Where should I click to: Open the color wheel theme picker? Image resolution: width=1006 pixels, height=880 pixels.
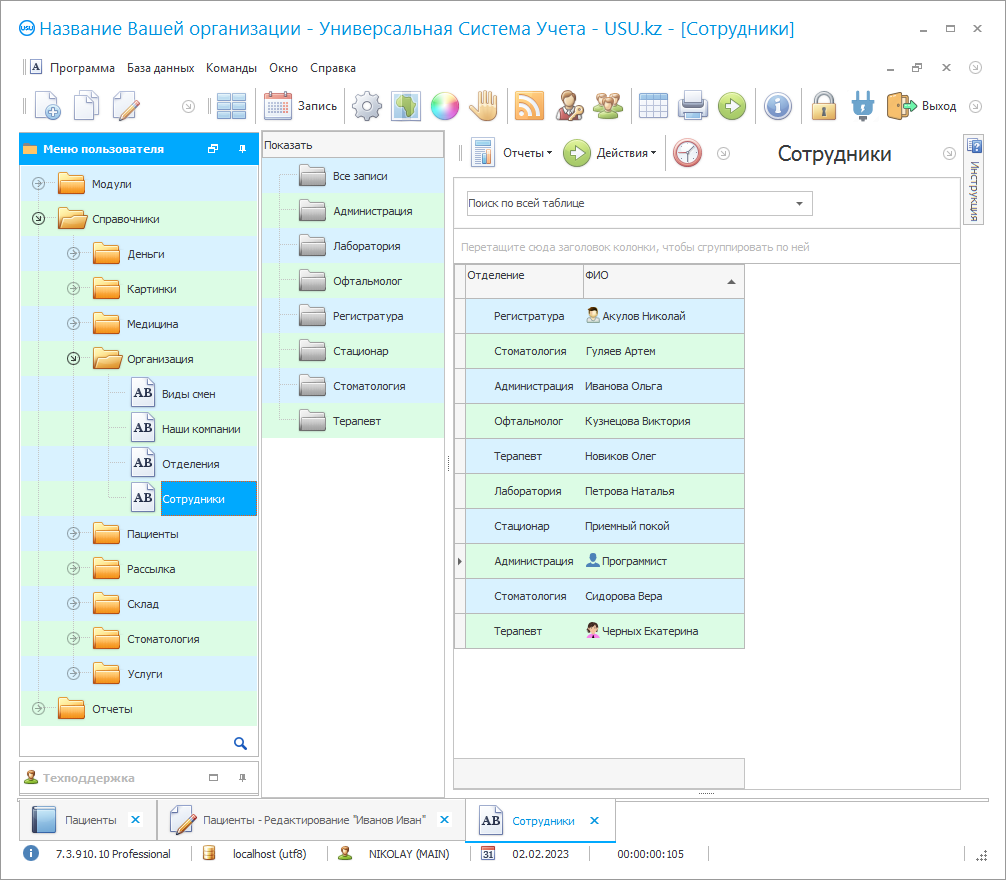click(444, 106)
